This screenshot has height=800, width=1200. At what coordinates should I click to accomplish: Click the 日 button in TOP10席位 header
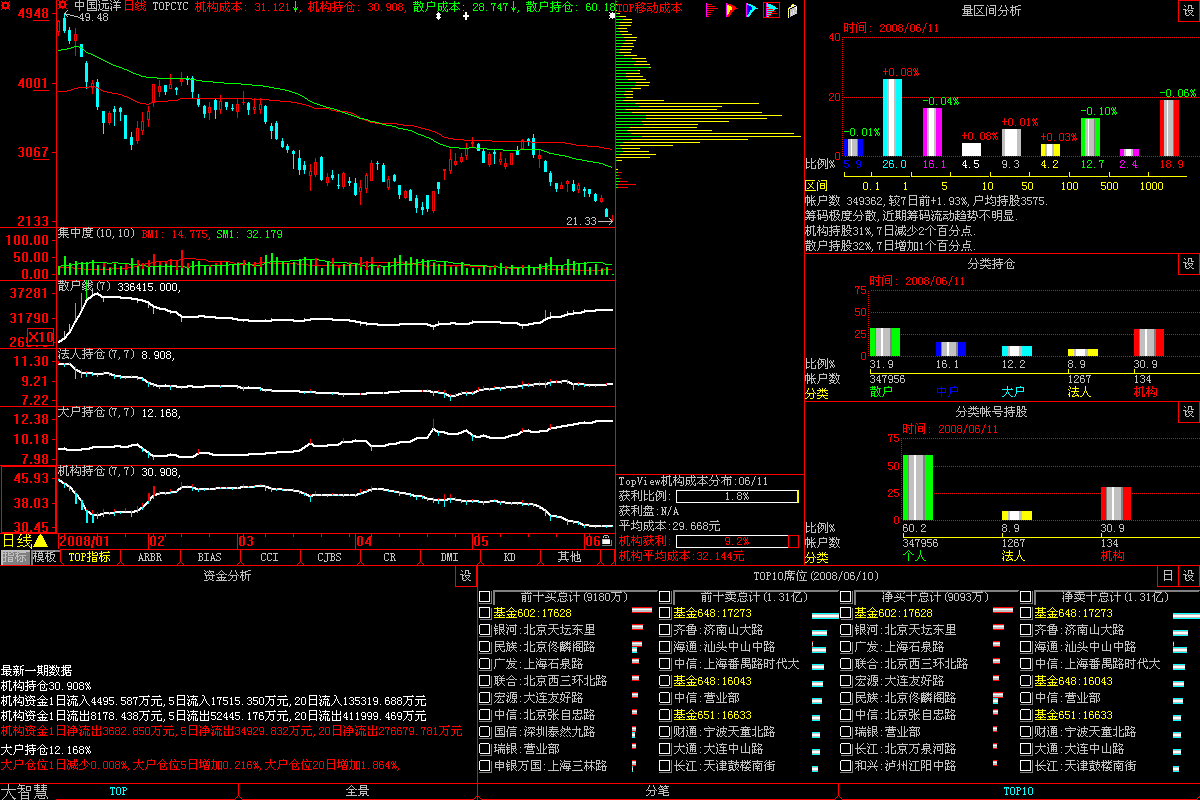1168,576
